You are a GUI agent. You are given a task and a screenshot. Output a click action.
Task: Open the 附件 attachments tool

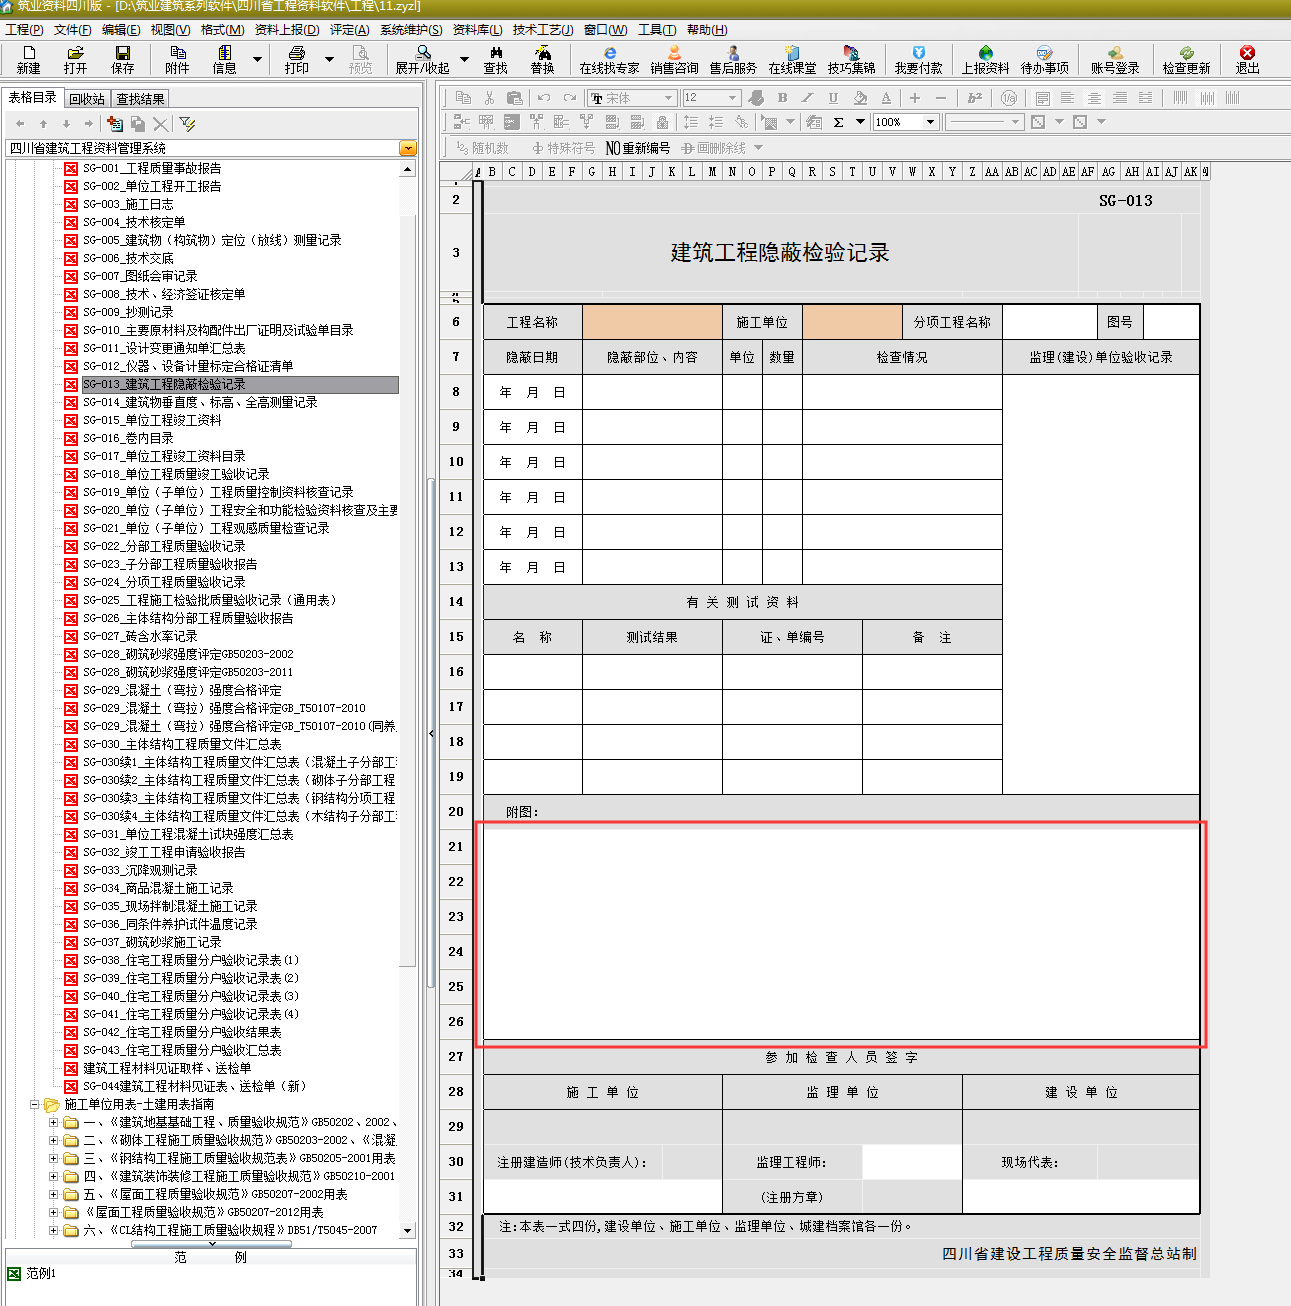tap(177, 60)
